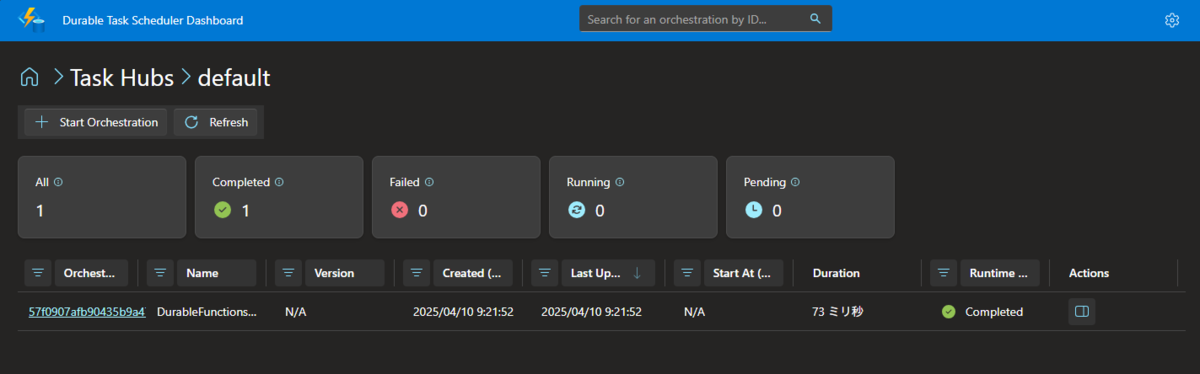Select the Failed status card
The width and height of the screenshot is (1200, 374).
[456, 197]
